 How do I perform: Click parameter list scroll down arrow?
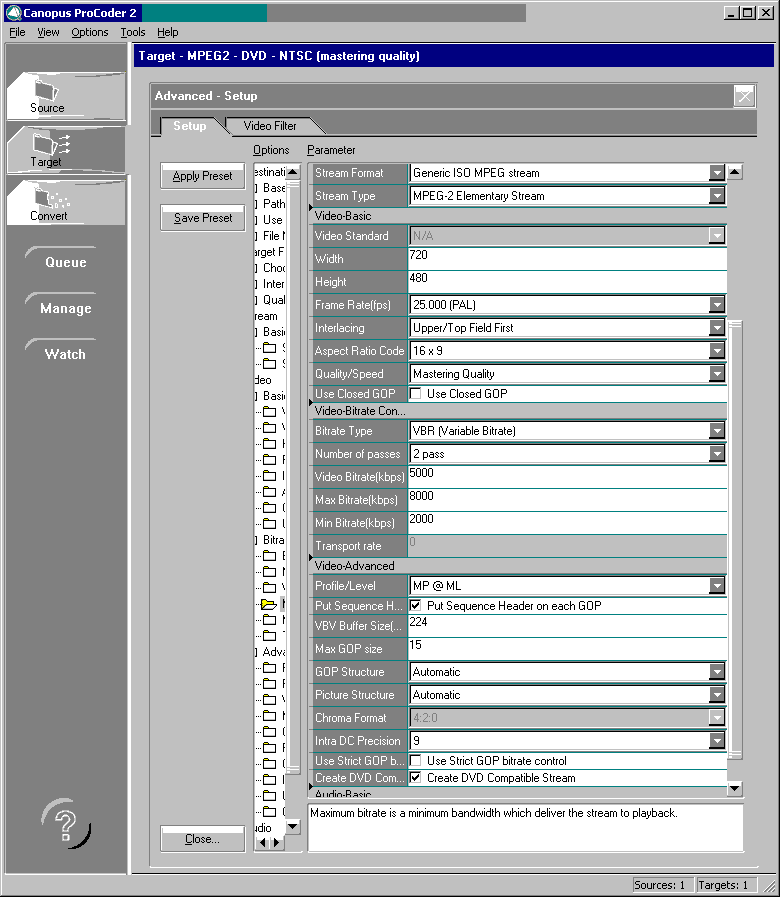pyautogui.click(x=735, y=788)
